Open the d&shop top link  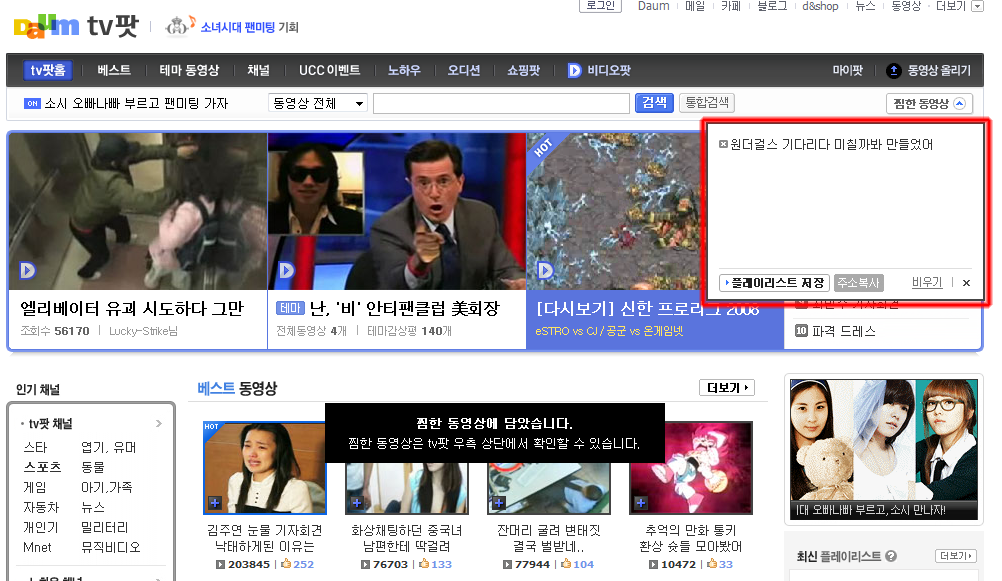point(820,6)
